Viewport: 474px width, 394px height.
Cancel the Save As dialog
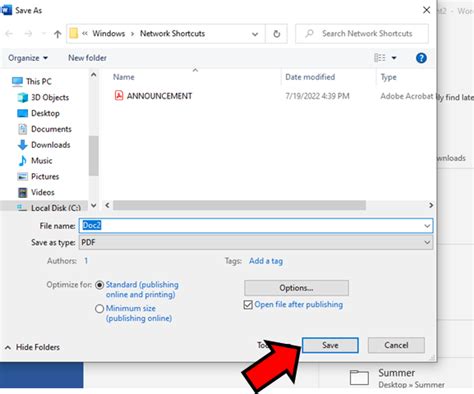(396, 345)
